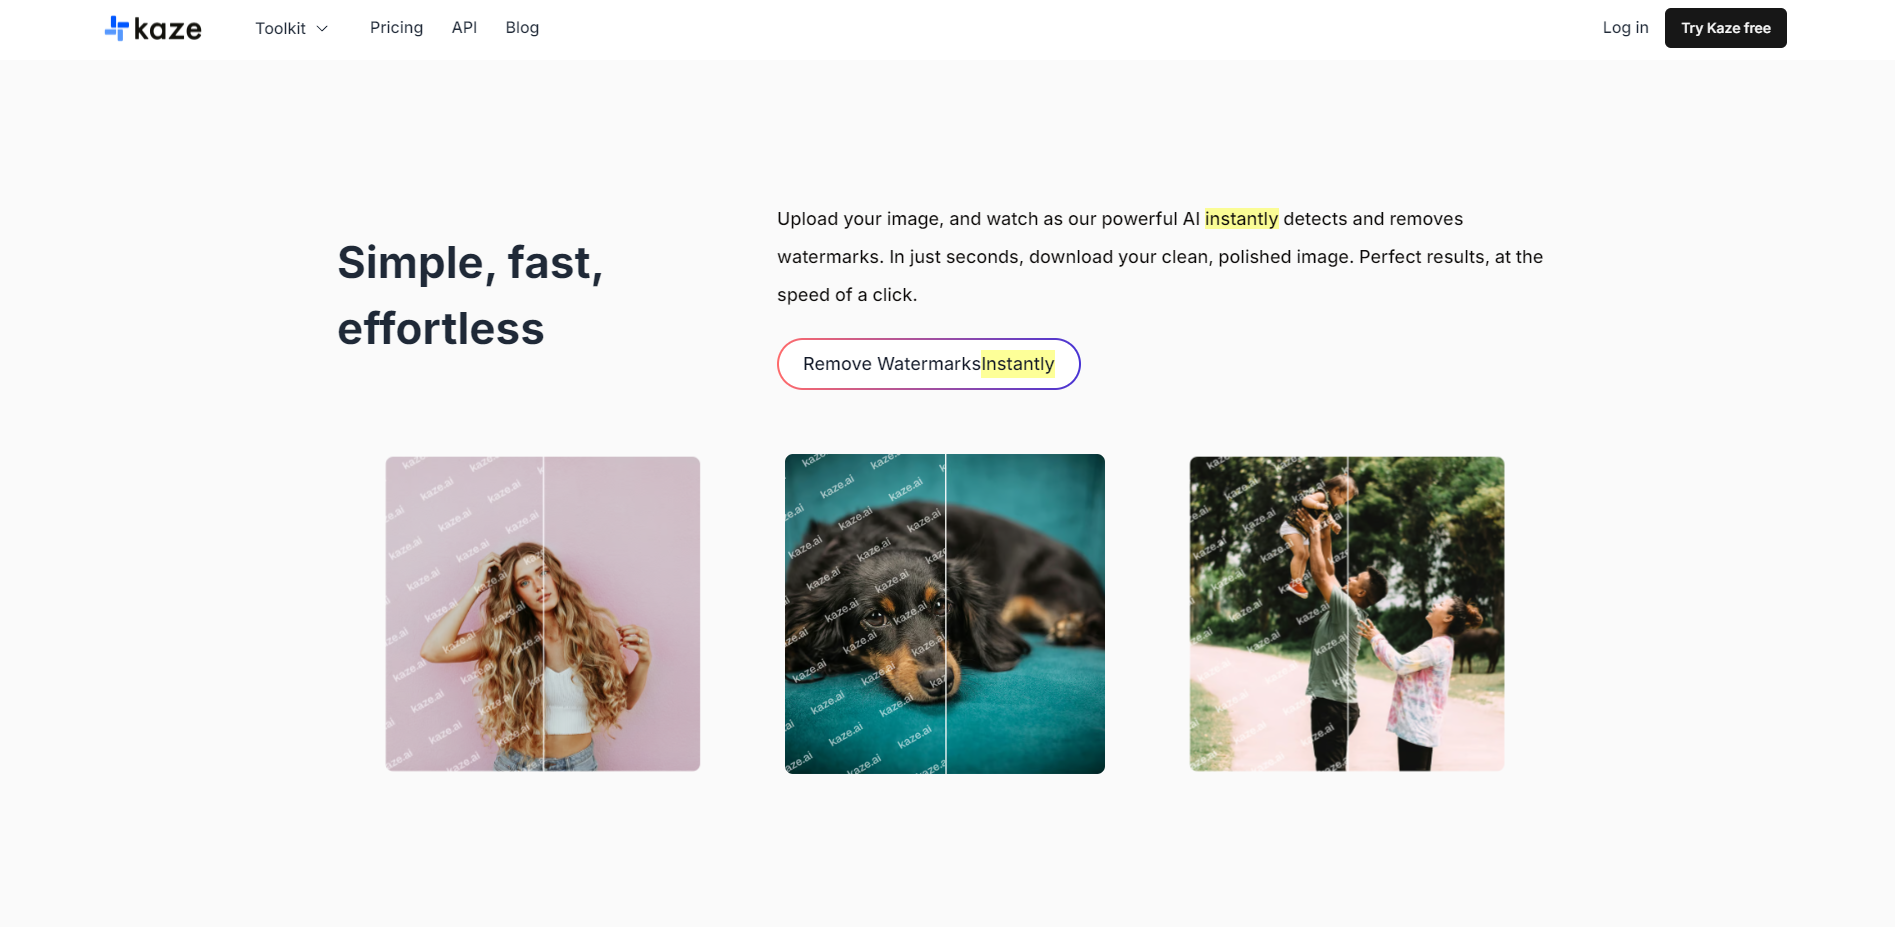Screen dimensions: 1895x927
Task: Click the comparison divider on dog photo
Action: click(x=945, y=614)
